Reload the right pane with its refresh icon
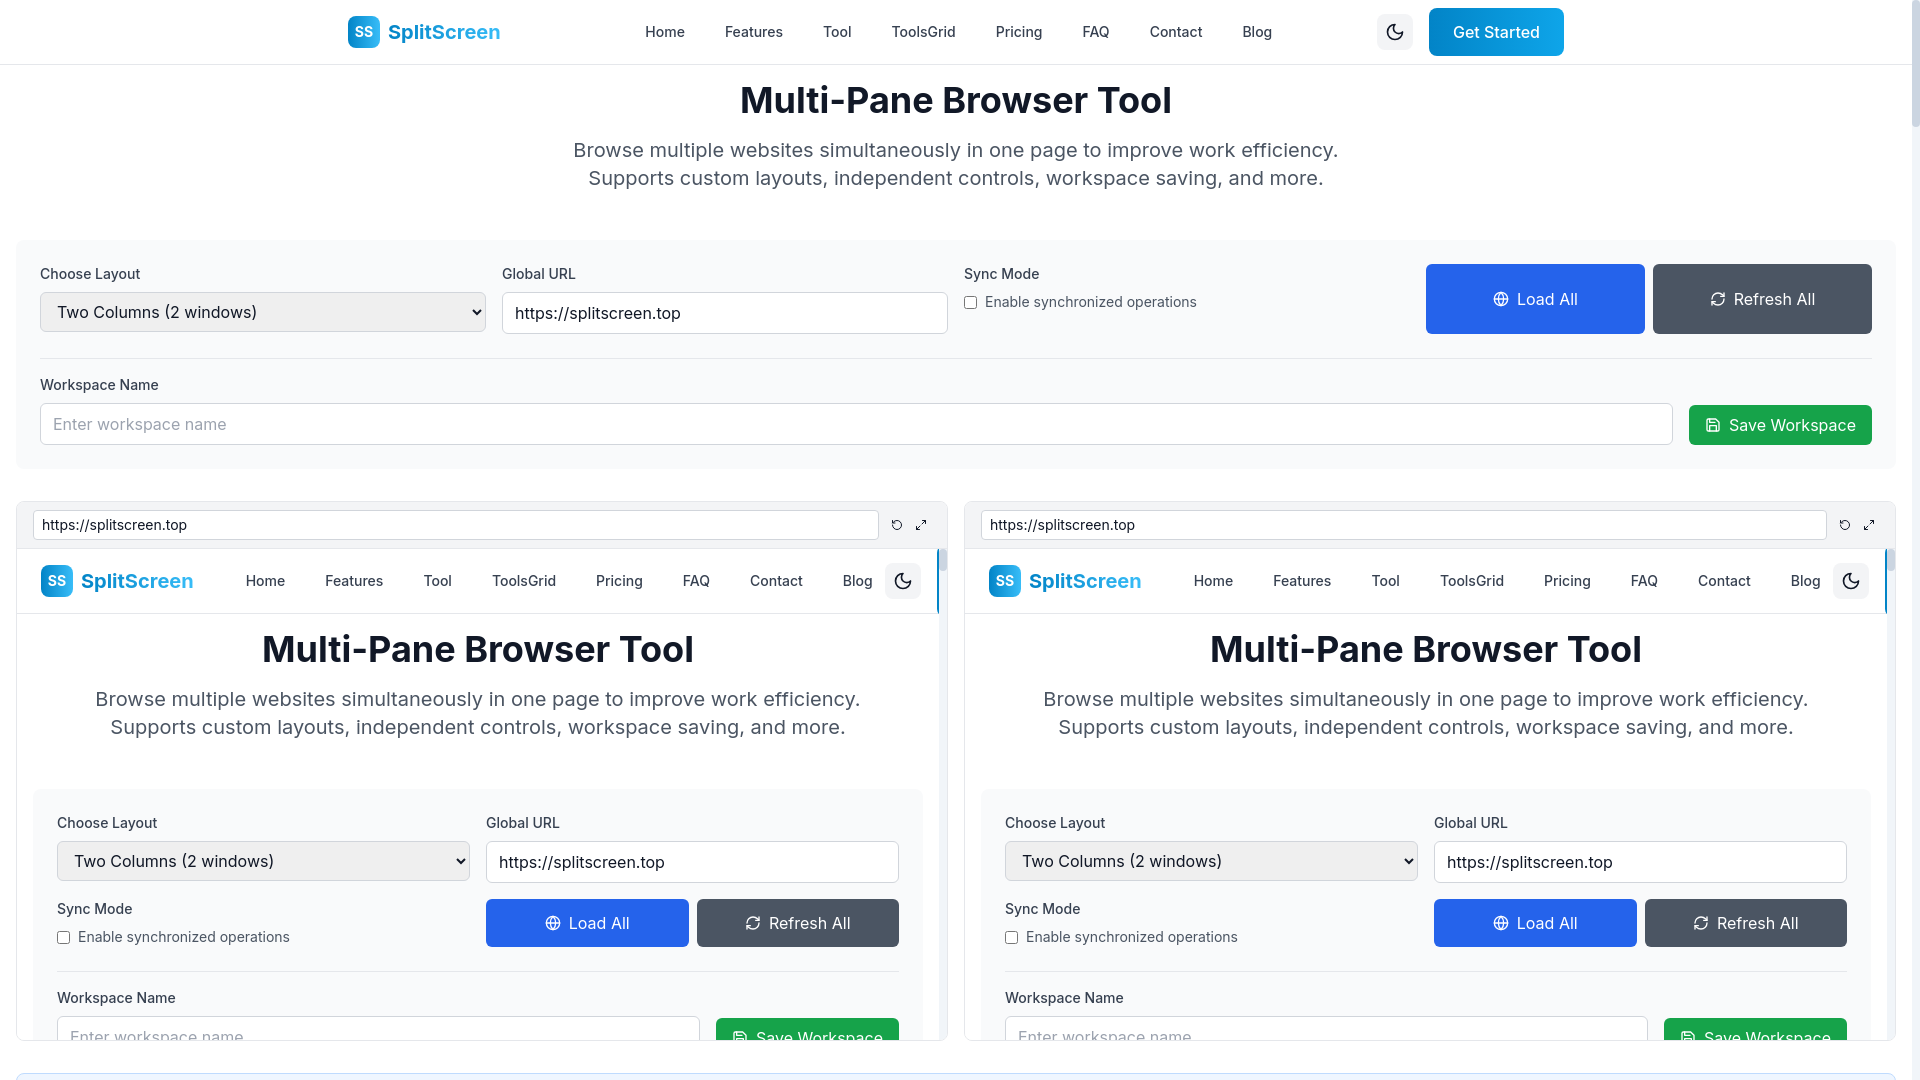Screen dimensions: 1920x1080 1845,525
